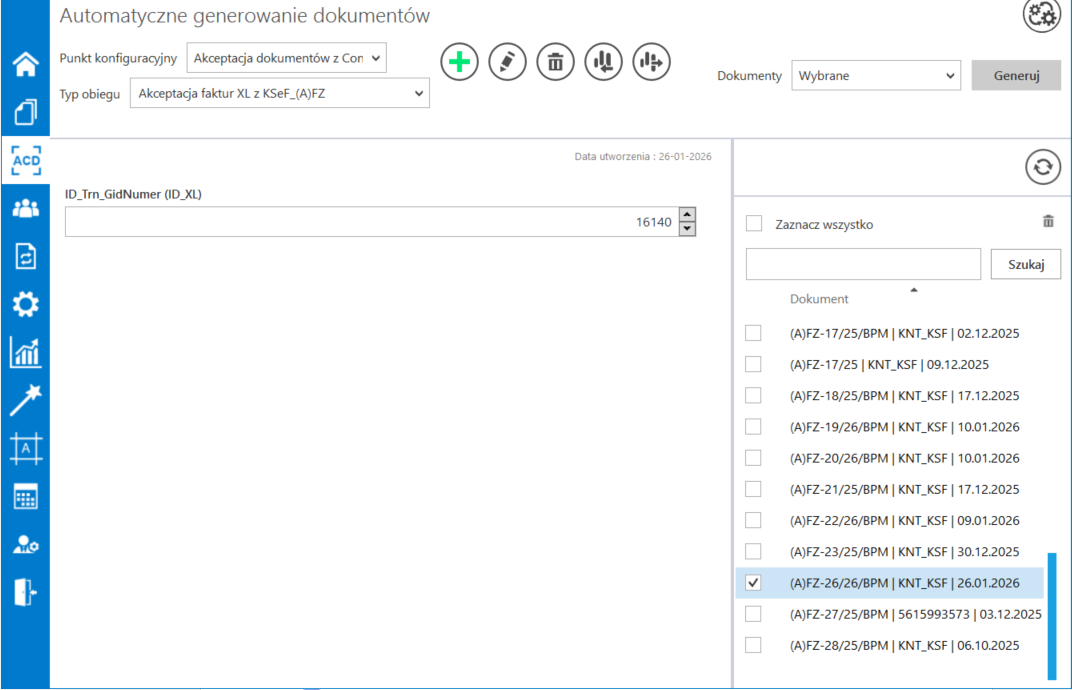Uncheck the (A)FZ-26/26/BPM document checkbox
This screenshot has width=1072, height=690.
754,583
